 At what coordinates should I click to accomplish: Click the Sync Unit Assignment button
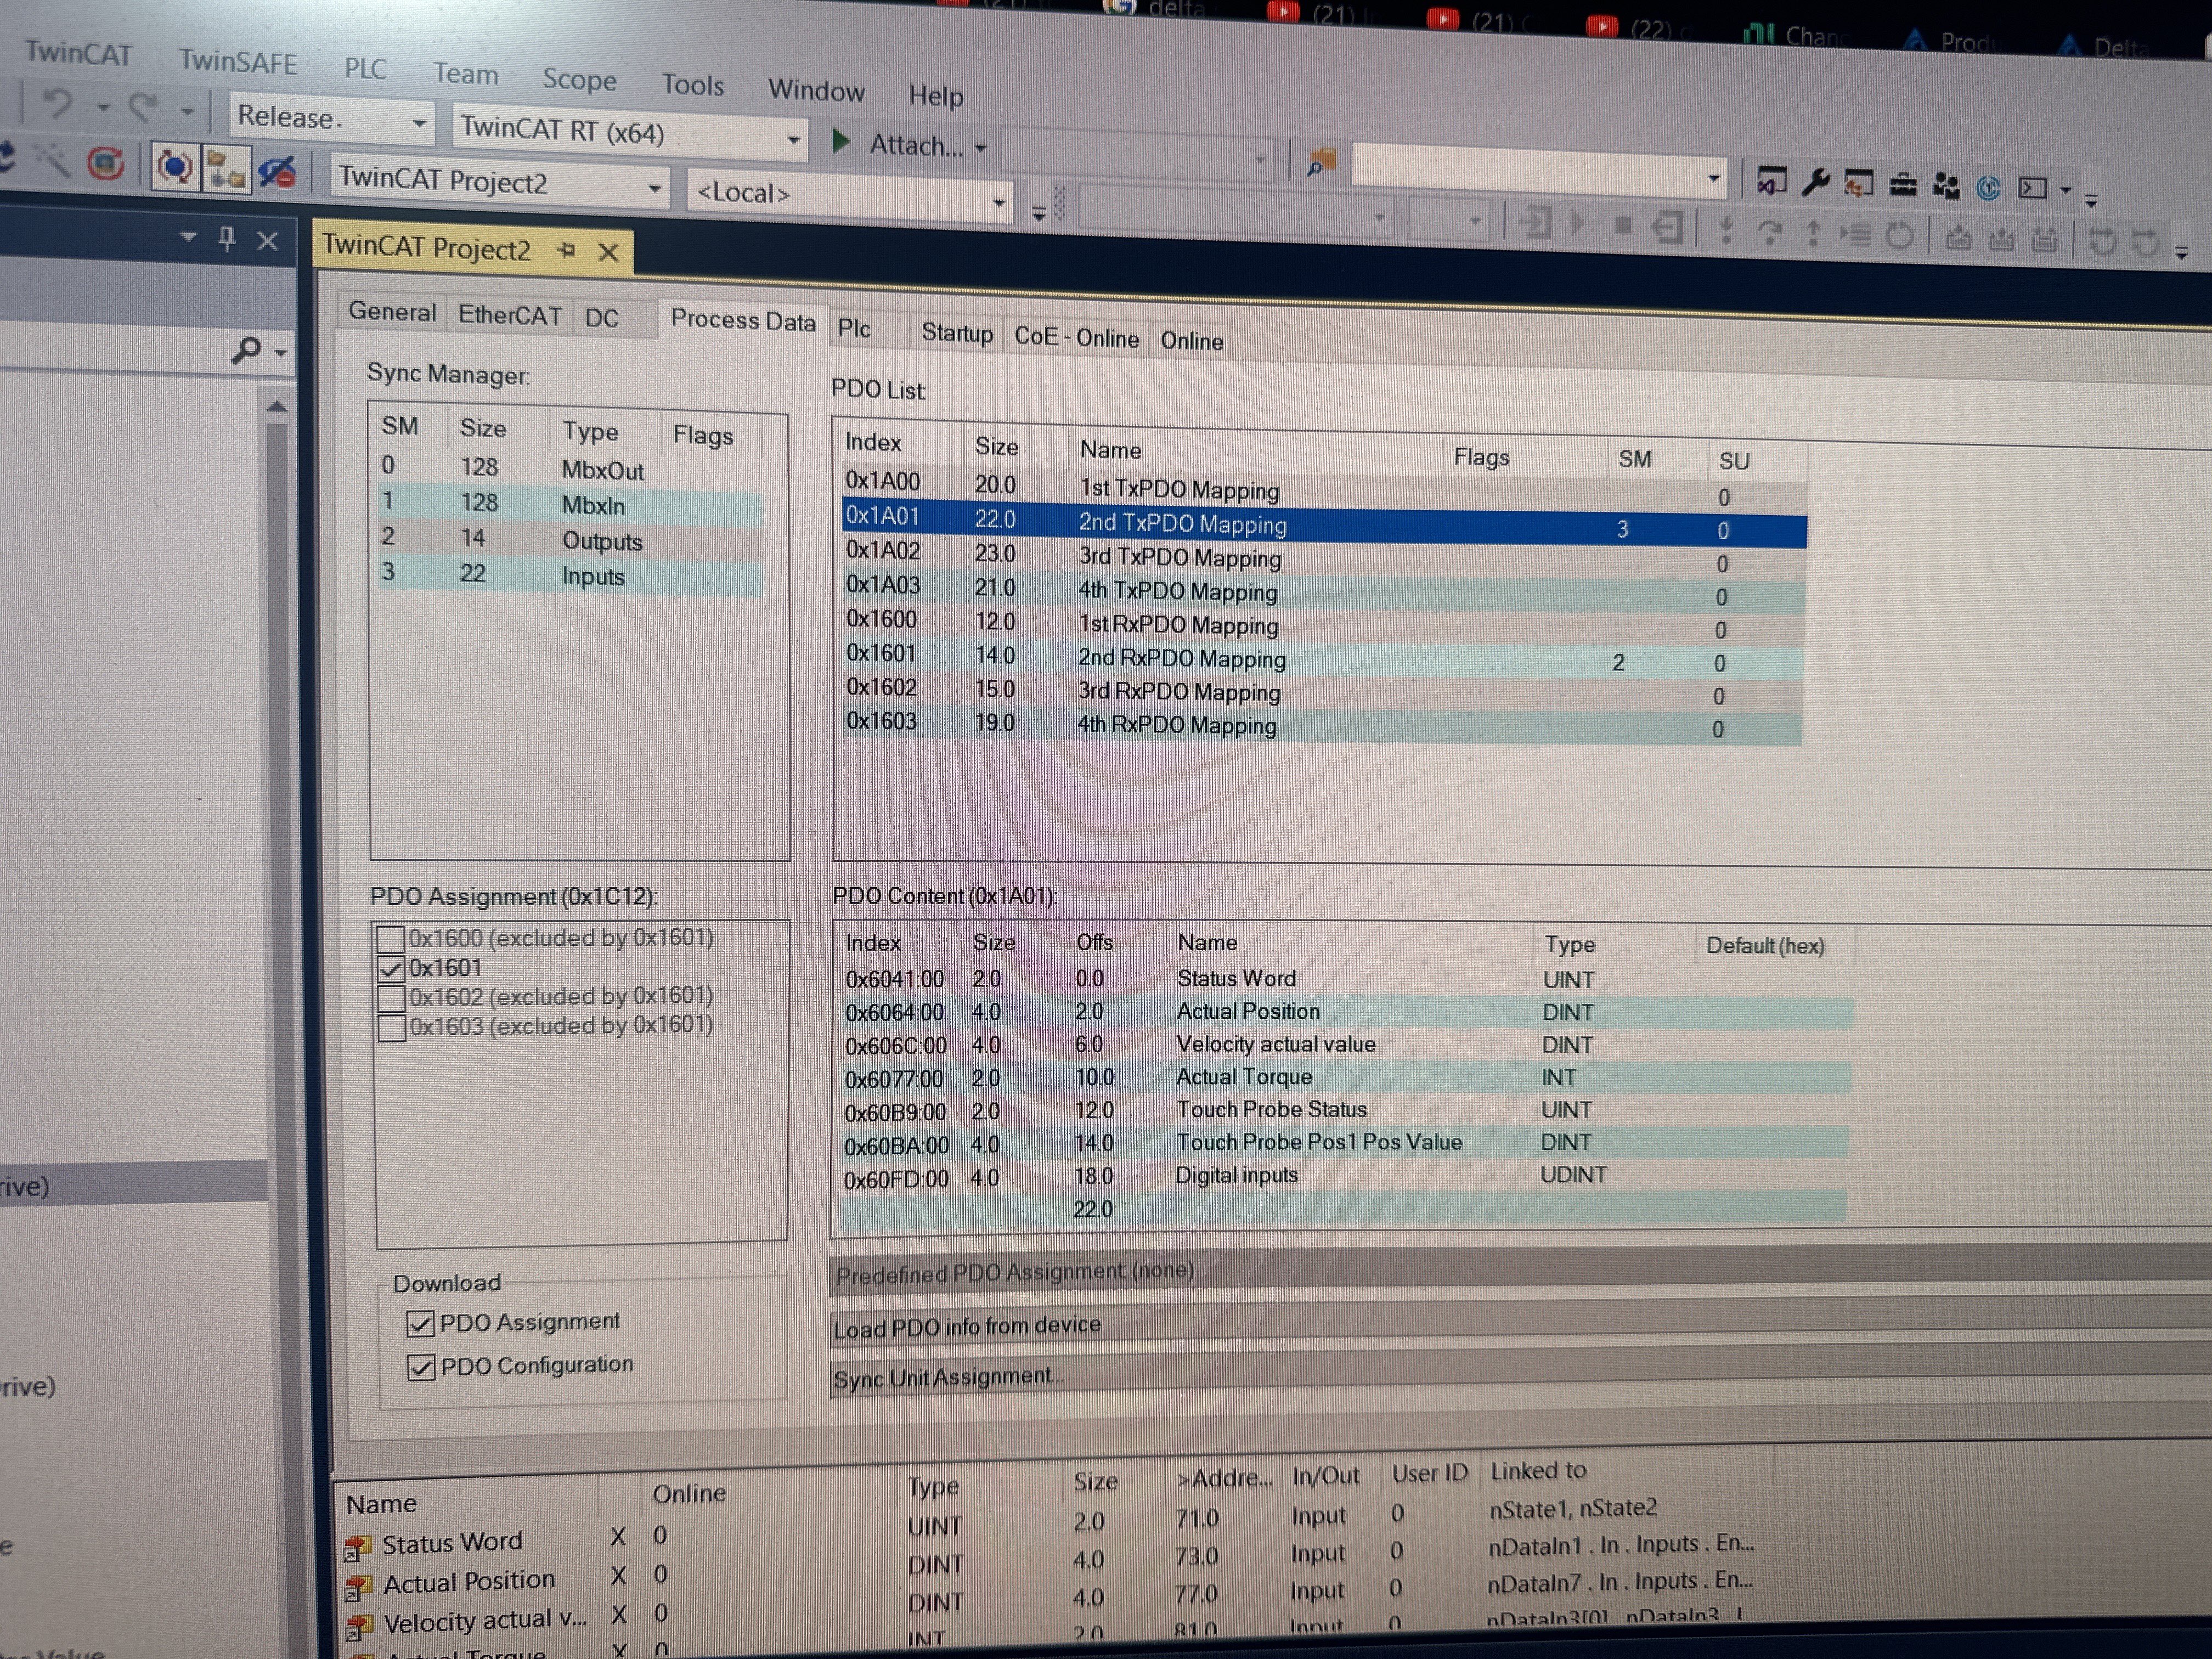pos(946,1378)
